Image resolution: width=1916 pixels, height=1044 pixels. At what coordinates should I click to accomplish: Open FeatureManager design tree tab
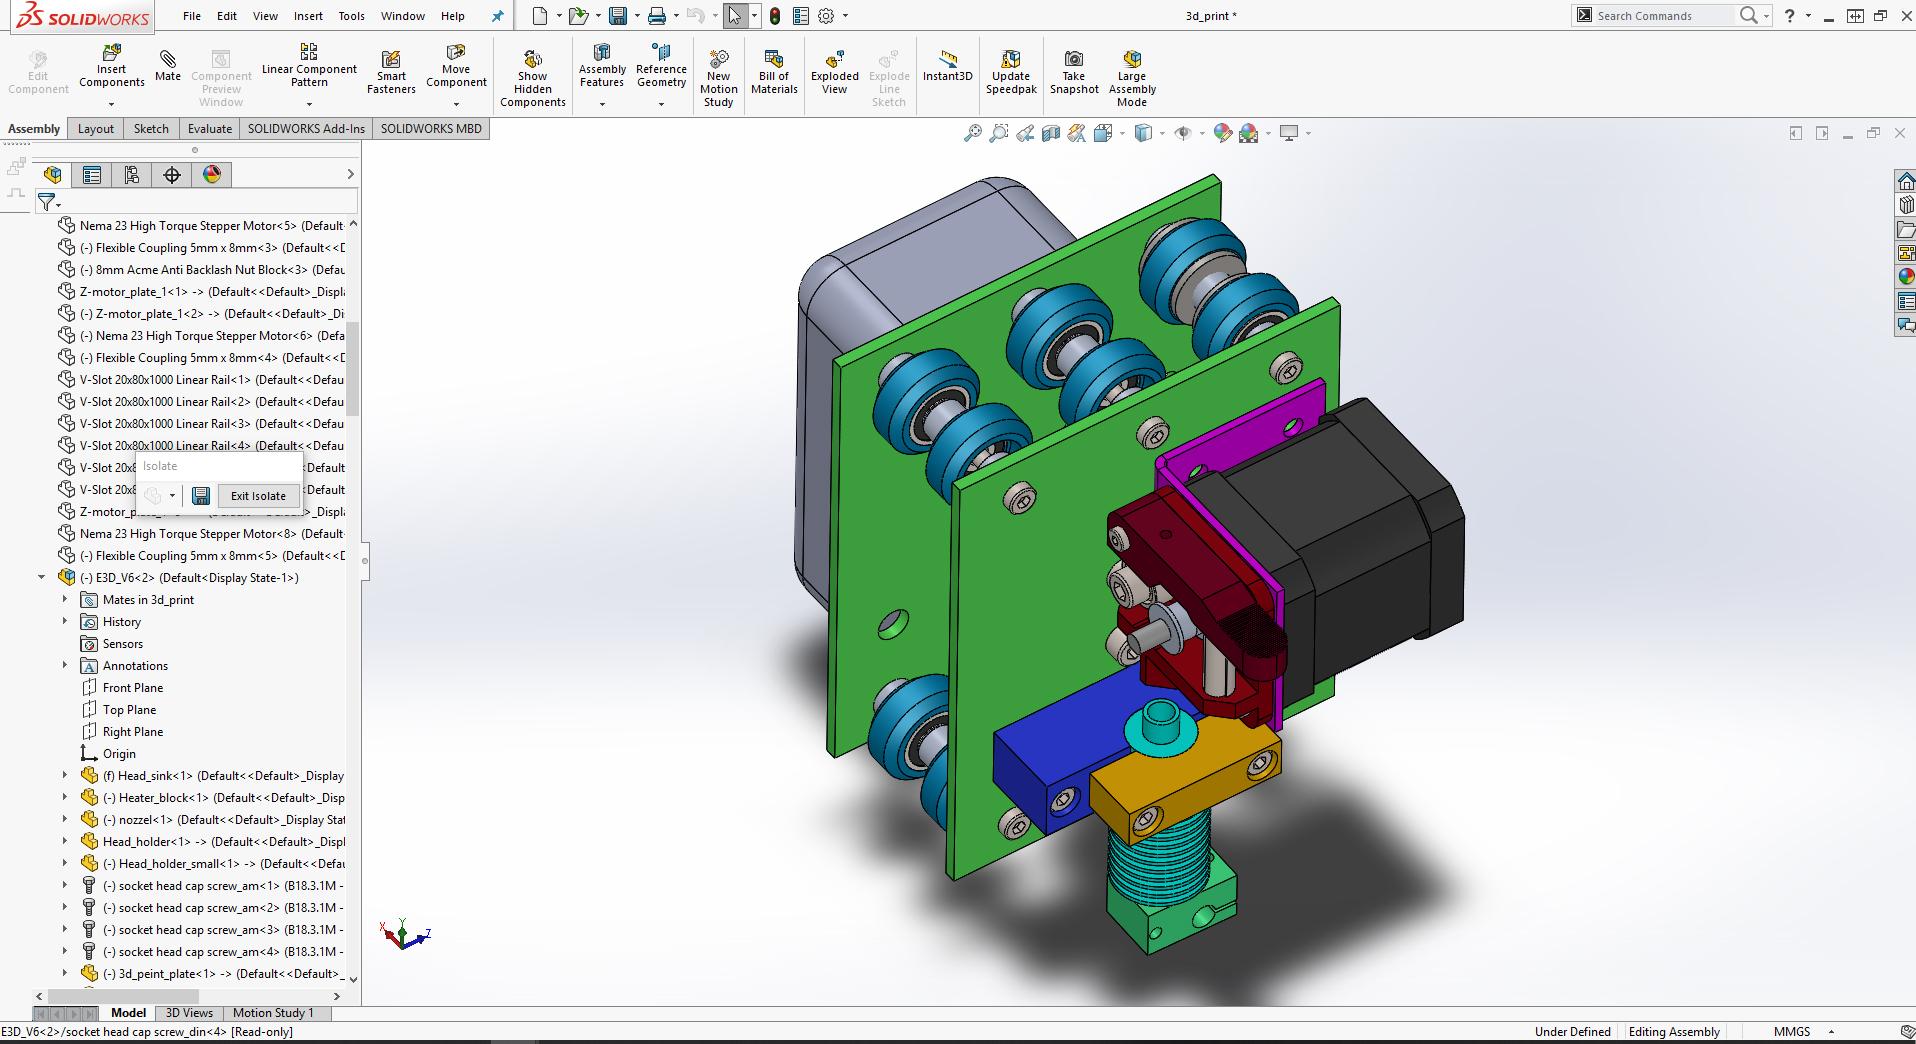pos(53,175)
